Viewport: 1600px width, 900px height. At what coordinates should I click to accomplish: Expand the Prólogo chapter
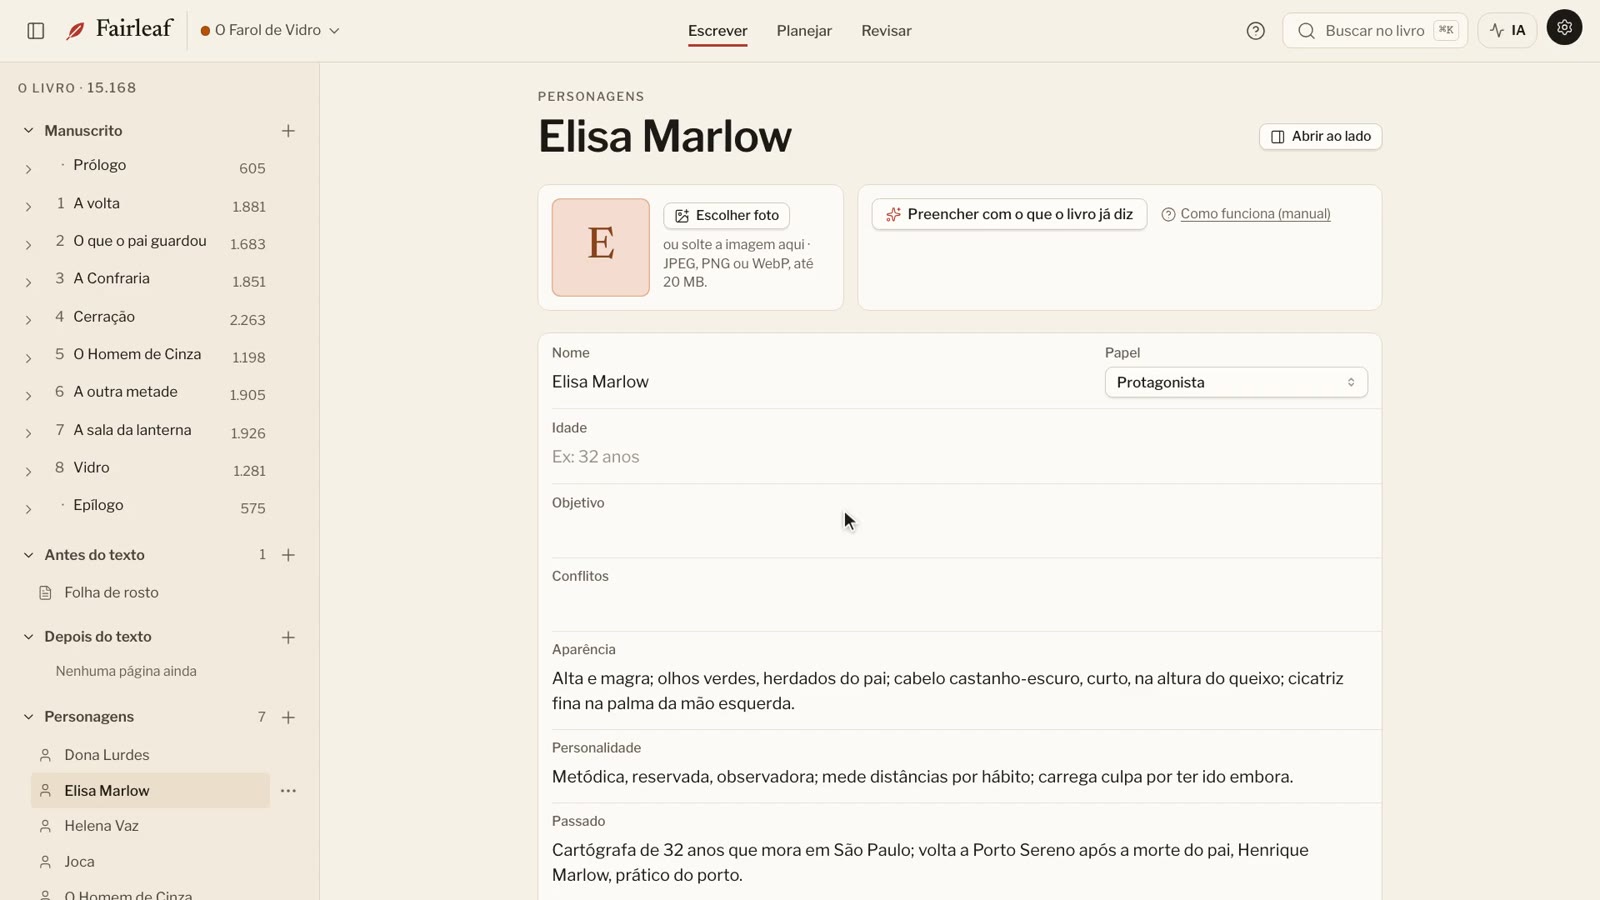click(28, 169)
